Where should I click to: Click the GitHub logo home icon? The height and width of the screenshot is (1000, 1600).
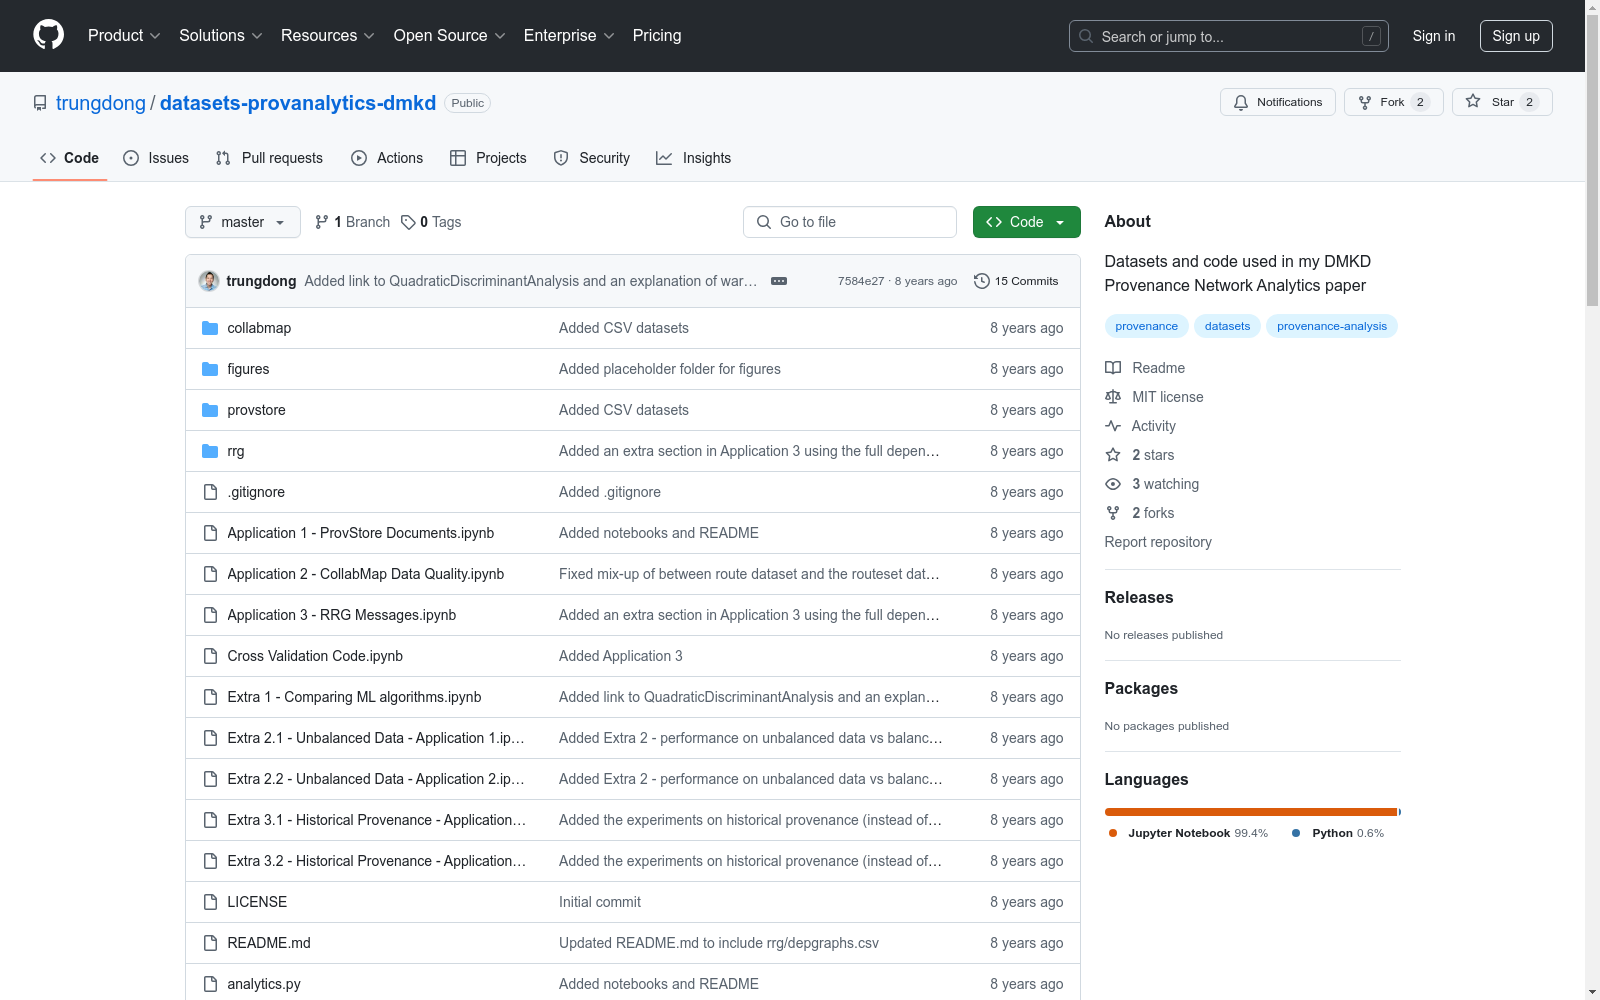[48, 35]
